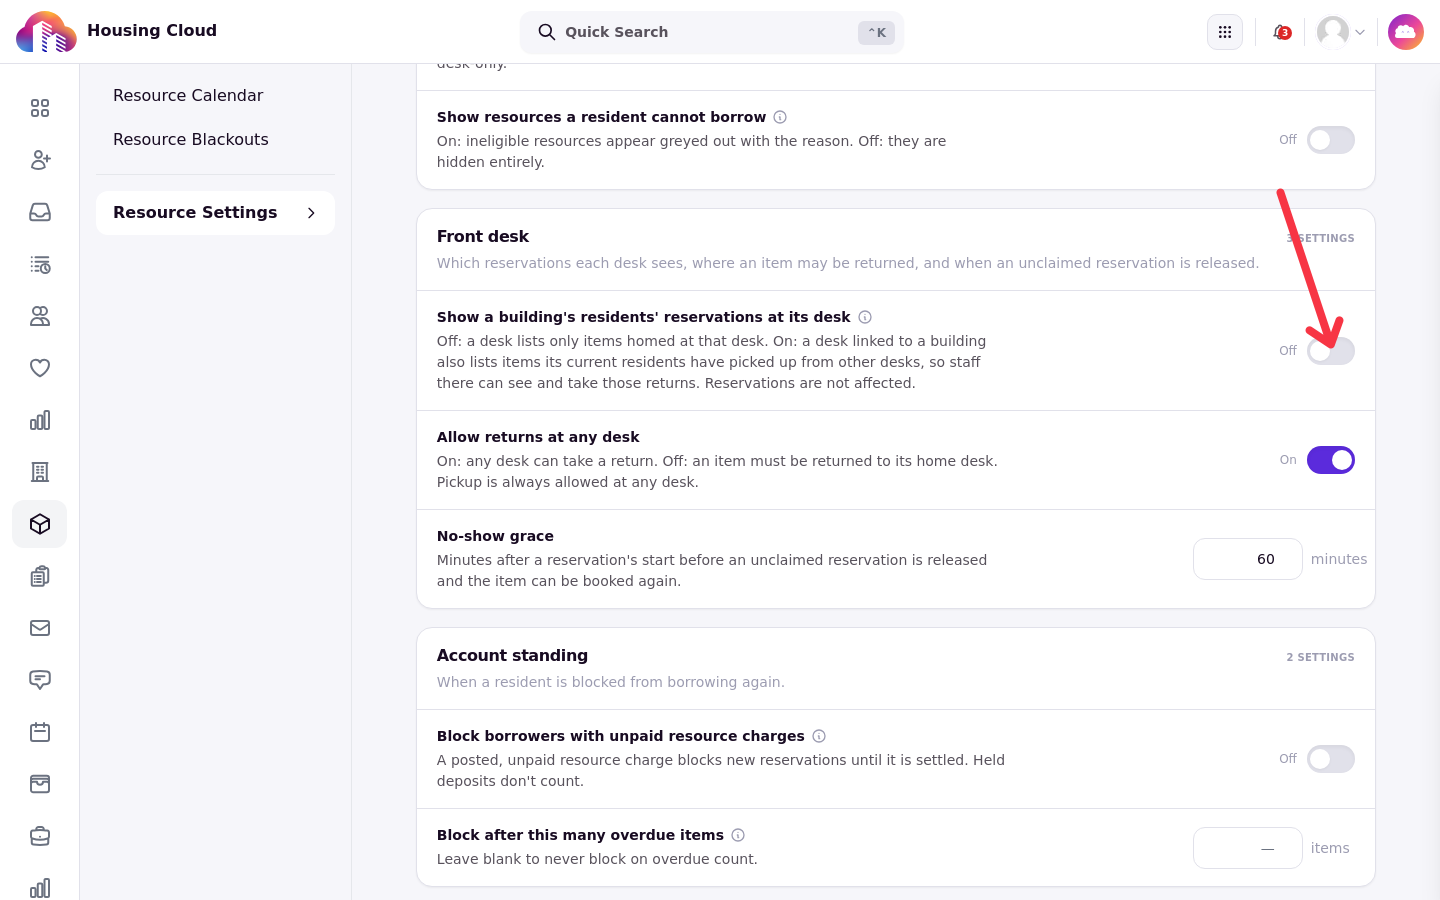Open the briefcase icon in sidebar
The height and width of the screenshot is (900, 1440).
(40, 836)
